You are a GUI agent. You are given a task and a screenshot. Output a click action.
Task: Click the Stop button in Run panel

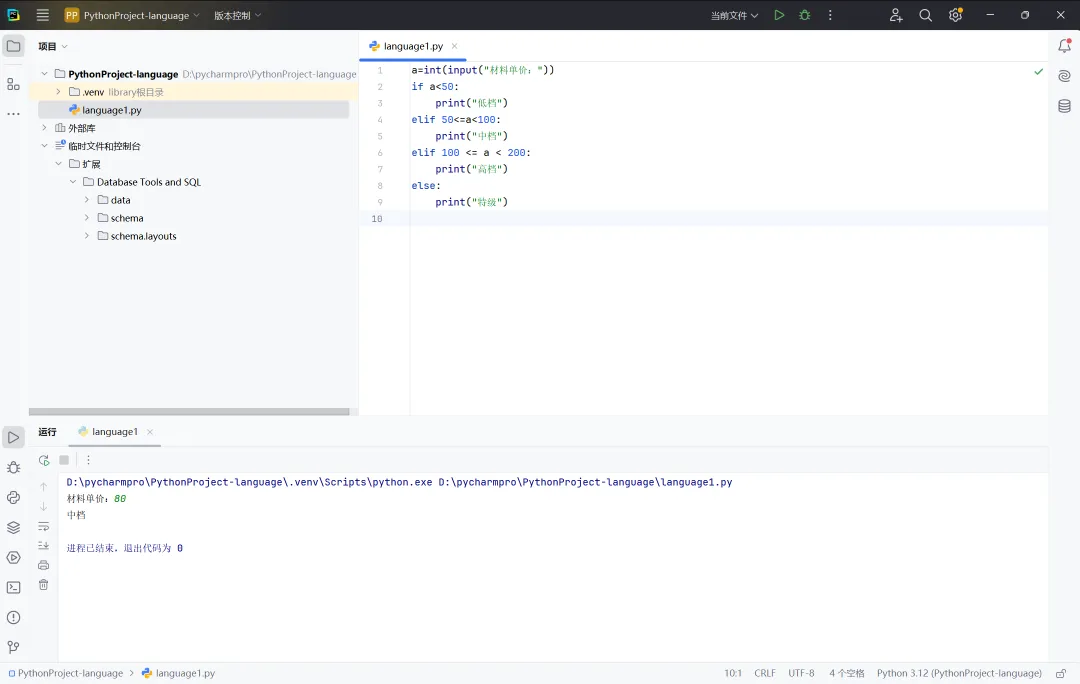coord(64,460)
